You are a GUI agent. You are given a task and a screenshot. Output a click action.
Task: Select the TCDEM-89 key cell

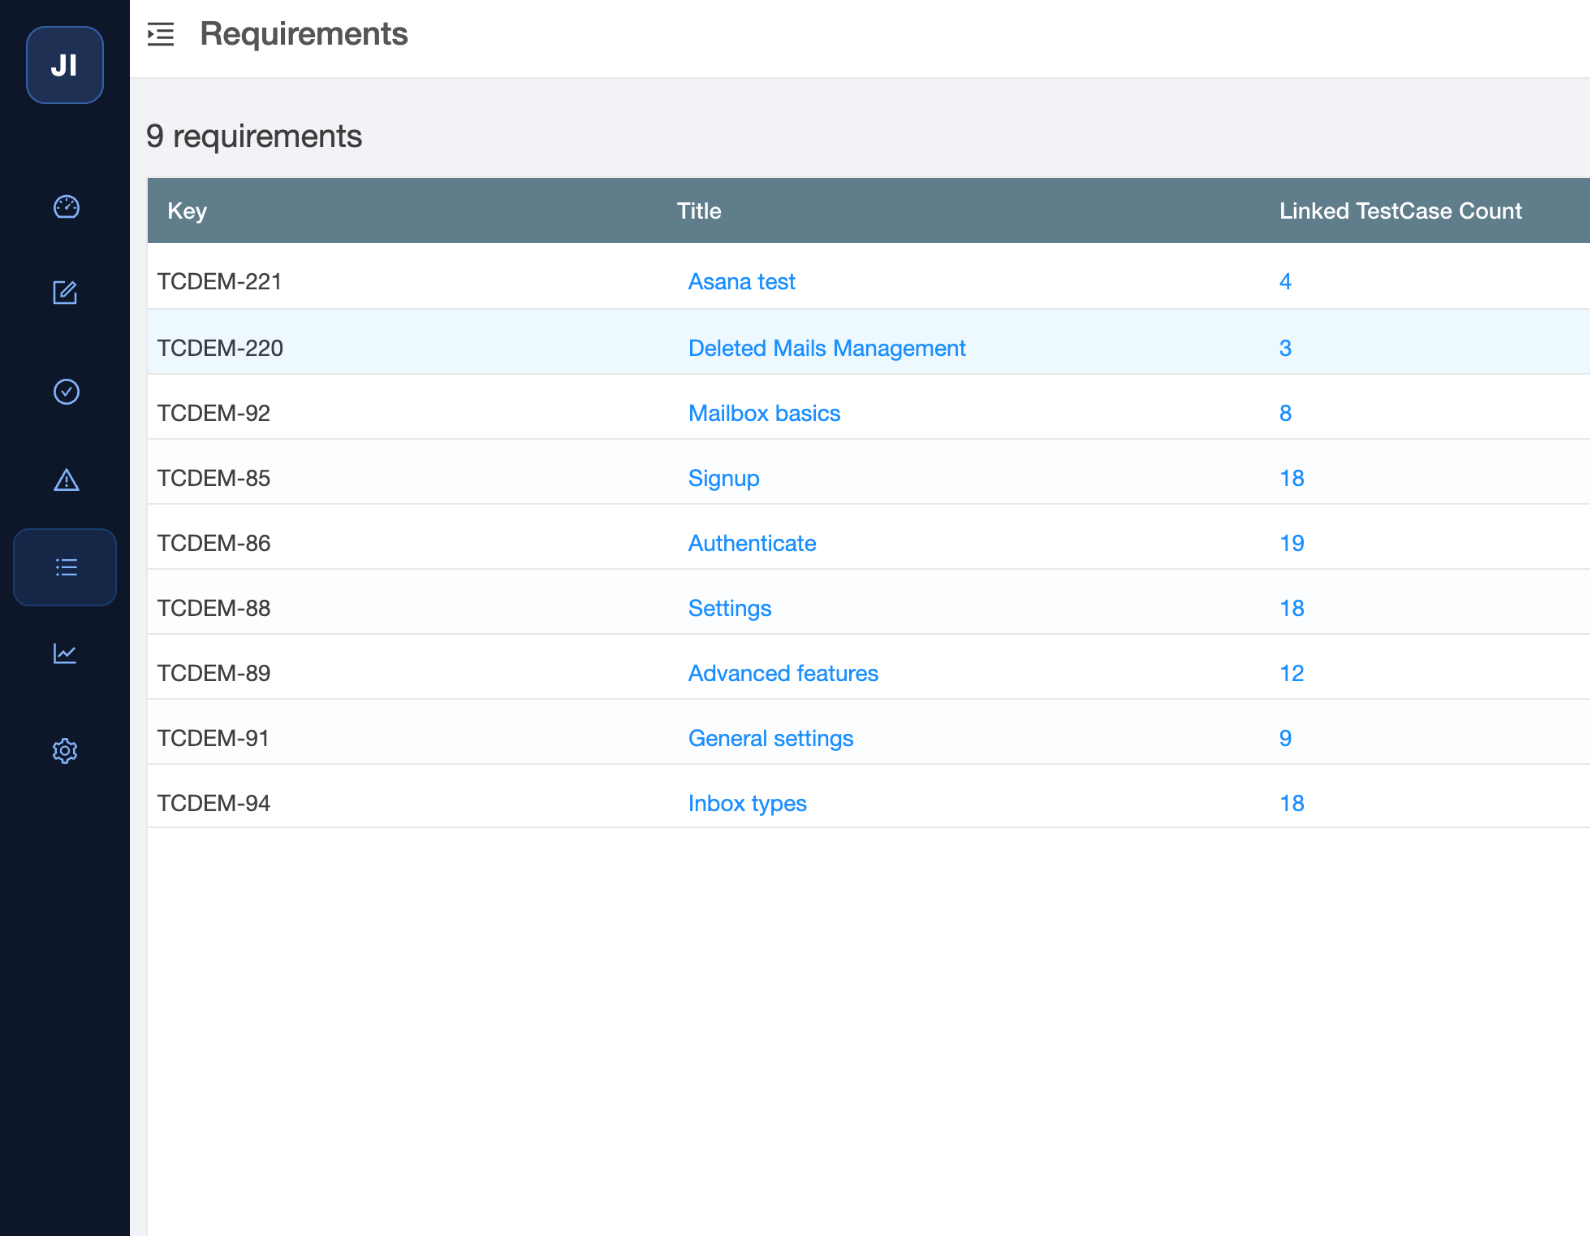213,673
